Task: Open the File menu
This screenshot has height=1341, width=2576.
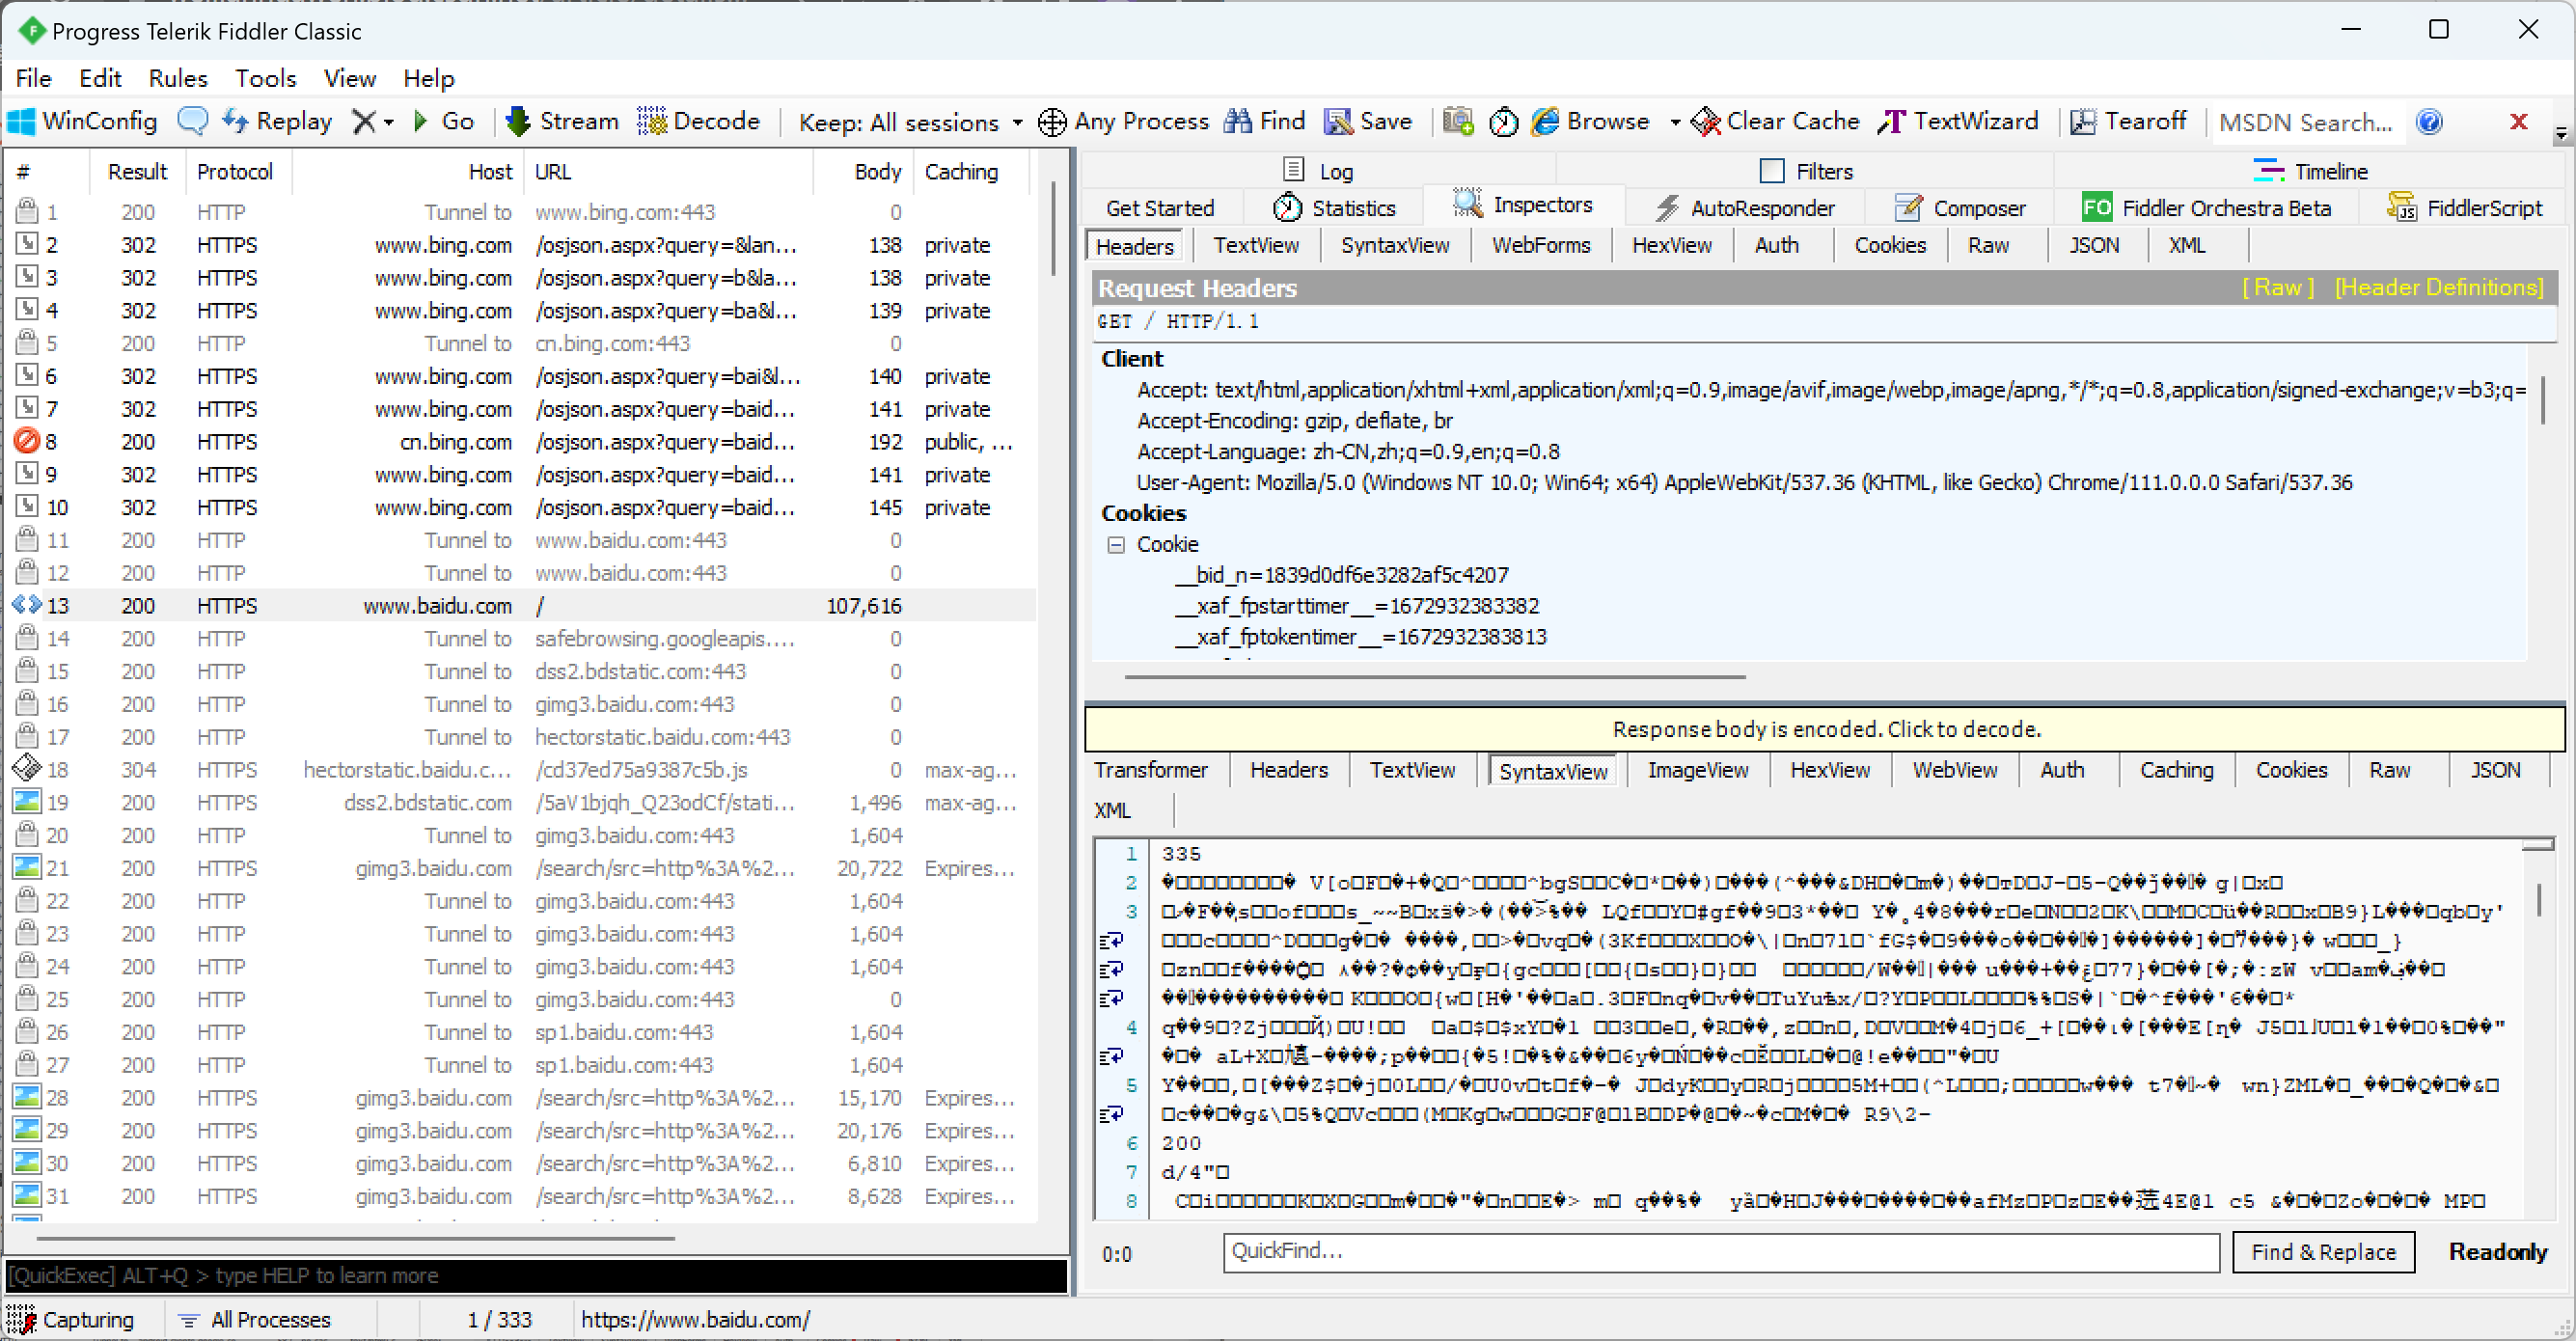Action: tap(33, 78)
